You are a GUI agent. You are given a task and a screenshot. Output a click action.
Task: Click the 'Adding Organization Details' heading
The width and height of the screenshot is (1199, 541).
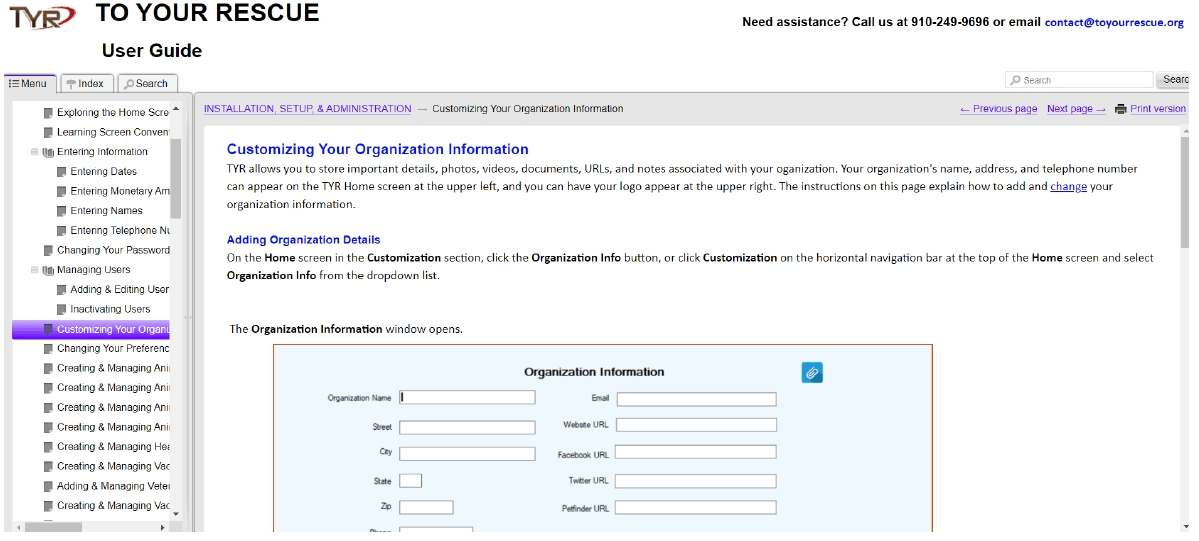pos(304,240)
